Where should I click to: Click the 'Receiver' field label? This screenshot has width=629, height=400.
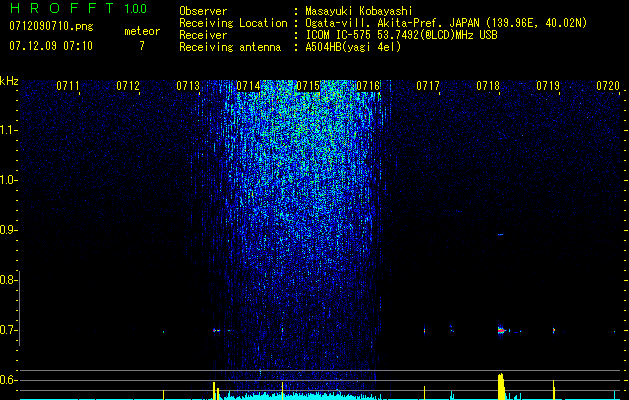[203, 35]
